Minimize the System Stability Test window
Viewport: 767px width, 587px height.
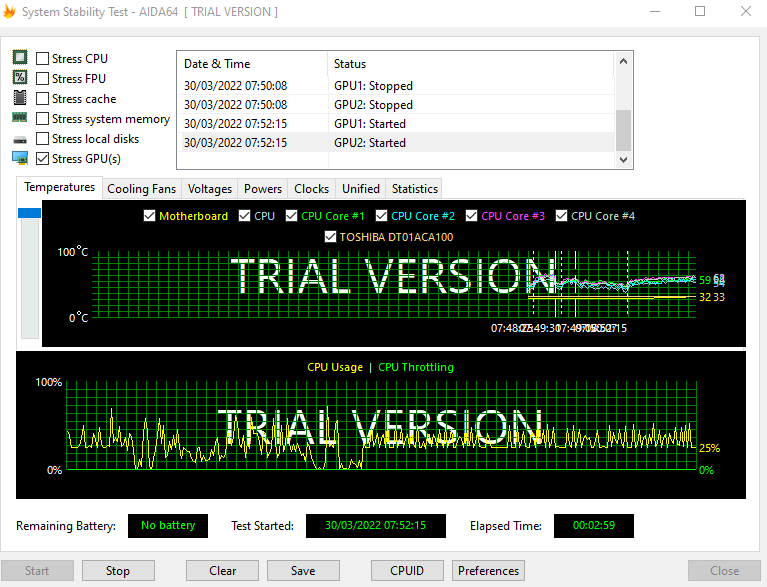click(x=655, y=11)
